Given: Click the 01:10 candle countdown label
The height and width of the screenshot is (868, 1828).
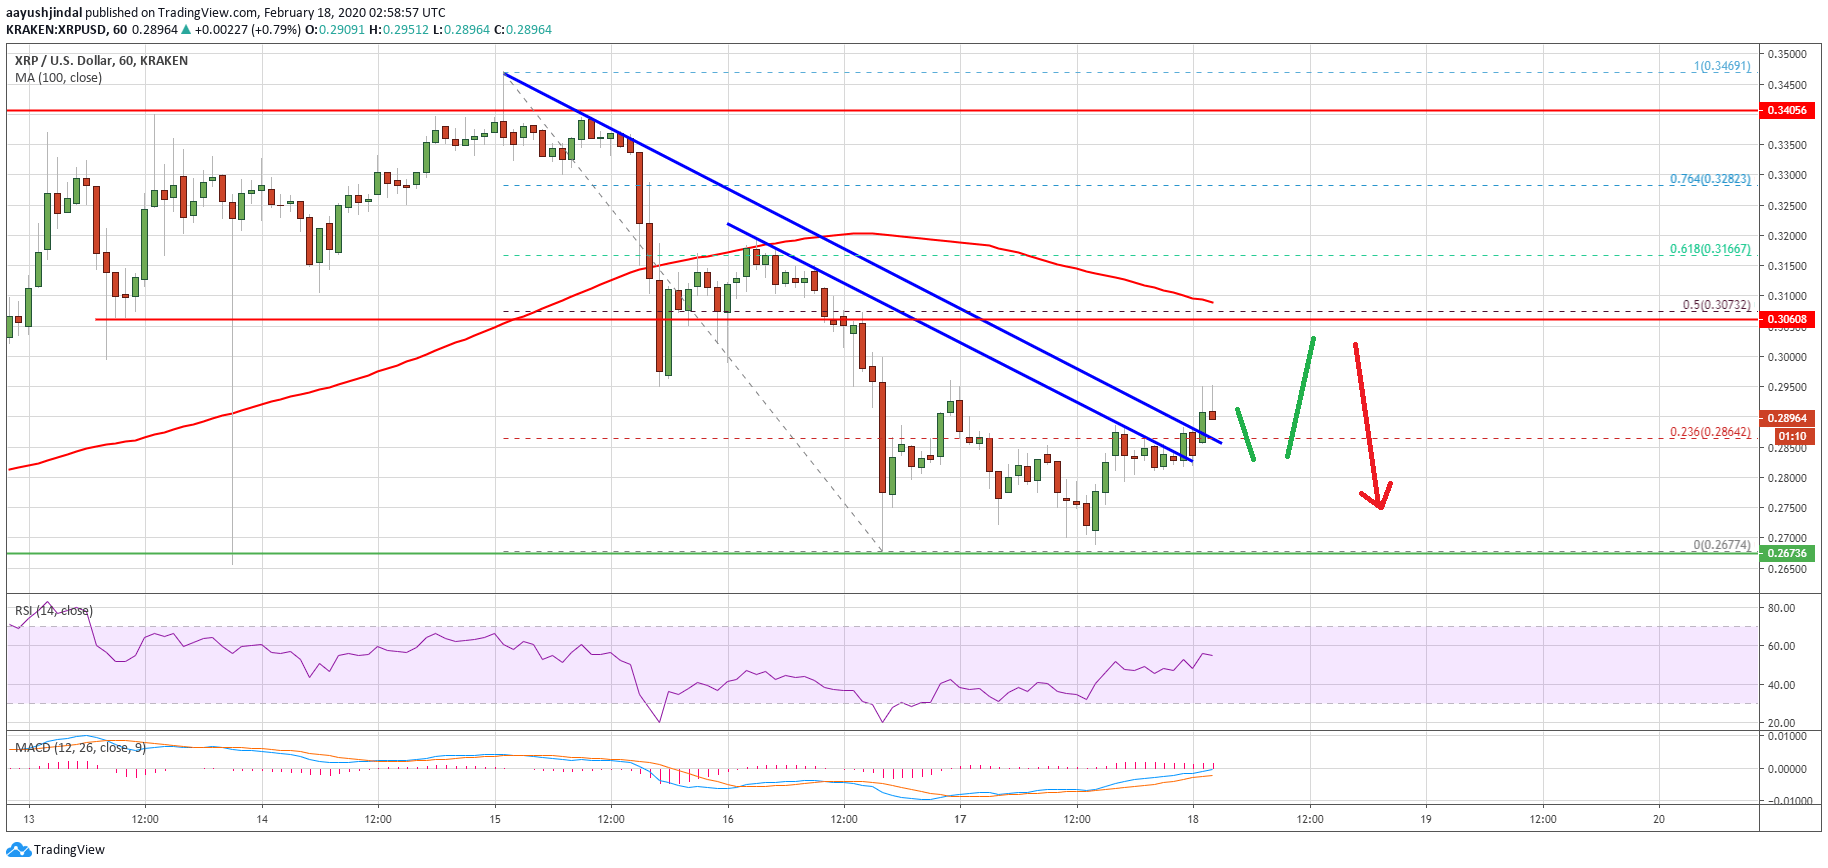Looking at the screenshot, I should click(x=1792, y=436).
